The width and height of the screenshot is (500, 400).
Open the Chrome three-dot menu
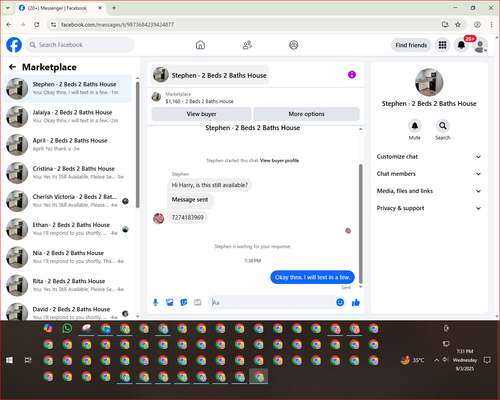491,25
